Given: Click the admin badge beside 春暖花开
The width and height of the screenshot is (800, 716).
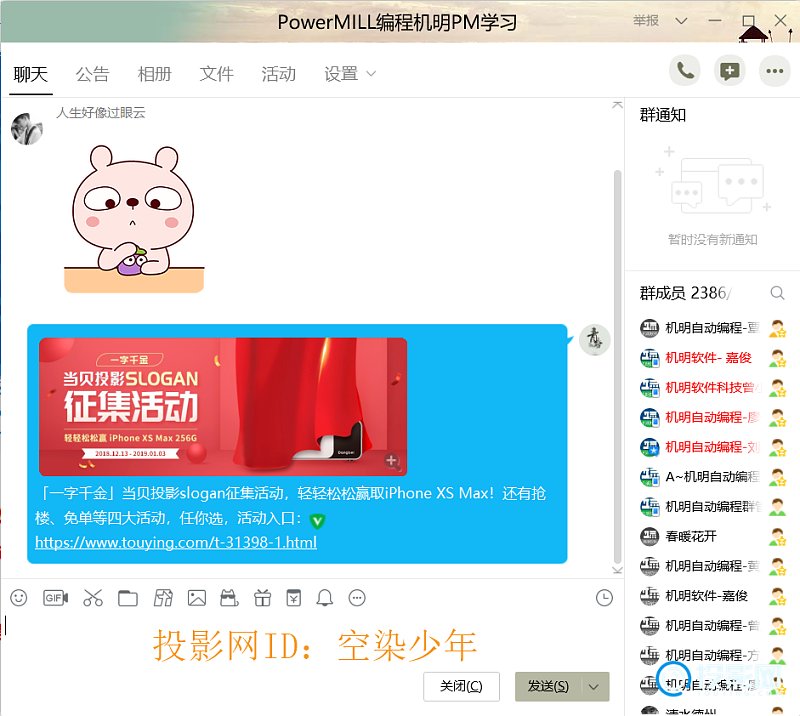Looking at the screenshot, I should point(777,536).
